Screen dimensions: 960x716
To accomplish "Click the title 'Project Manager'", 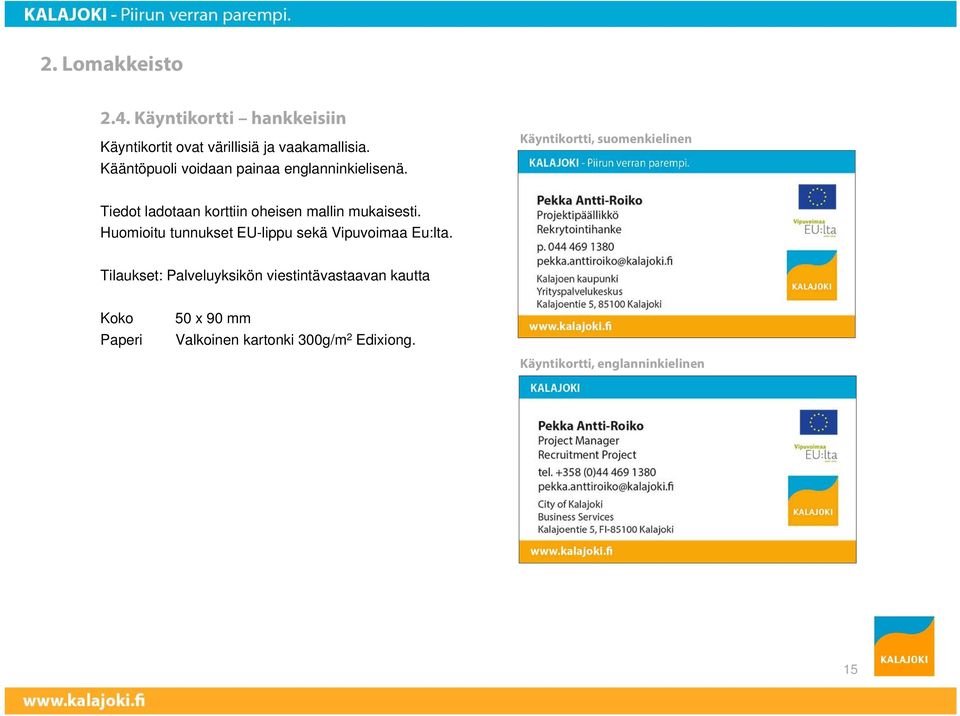I will (579, 441).
